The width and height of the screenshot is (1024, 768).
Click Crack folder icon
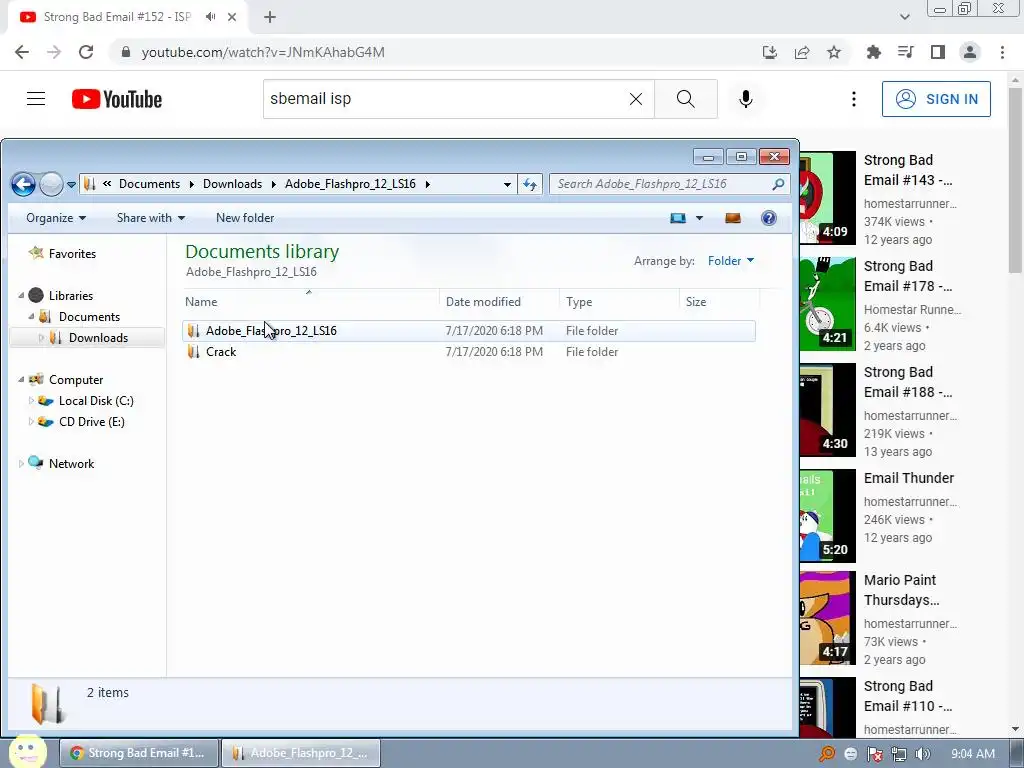(193, 352)
